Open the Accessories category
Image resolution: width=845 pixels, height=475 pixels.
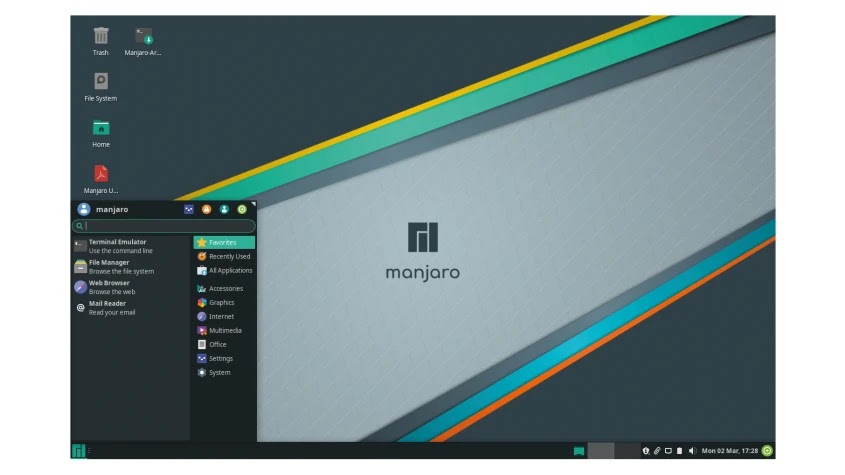coord(224,288)
